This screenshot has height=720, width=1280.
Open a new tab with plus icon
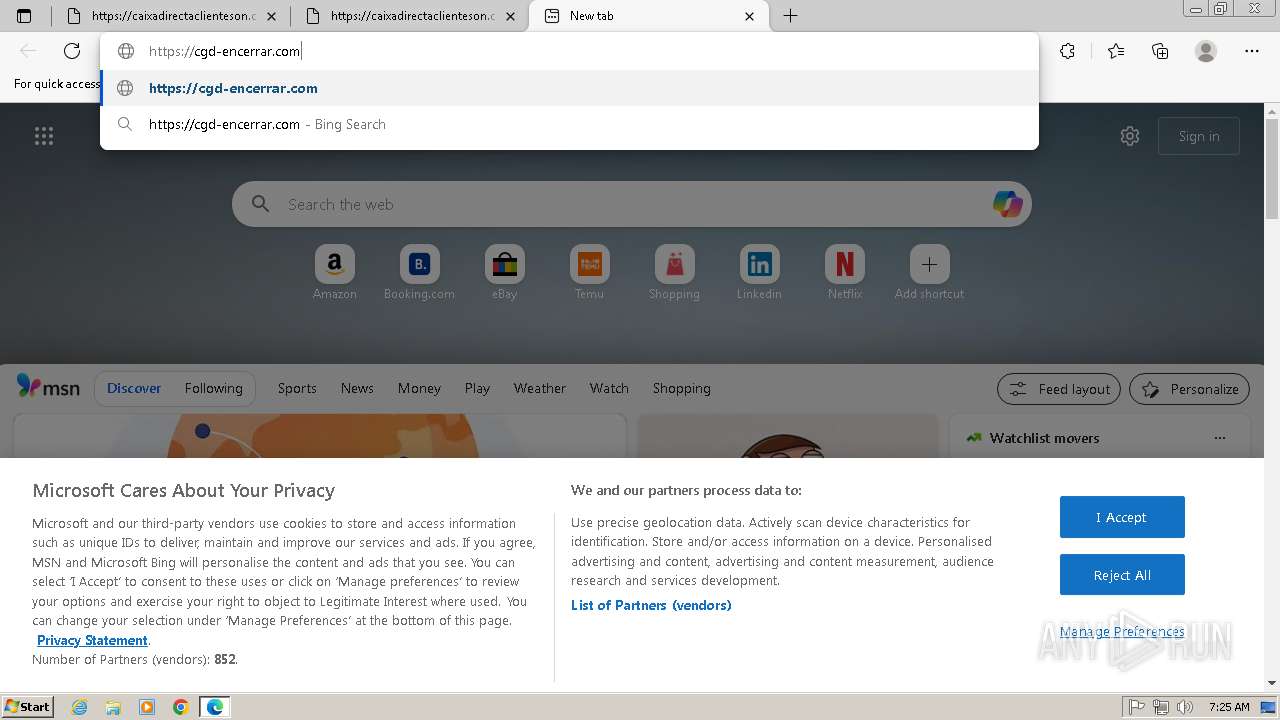point(790,16)
